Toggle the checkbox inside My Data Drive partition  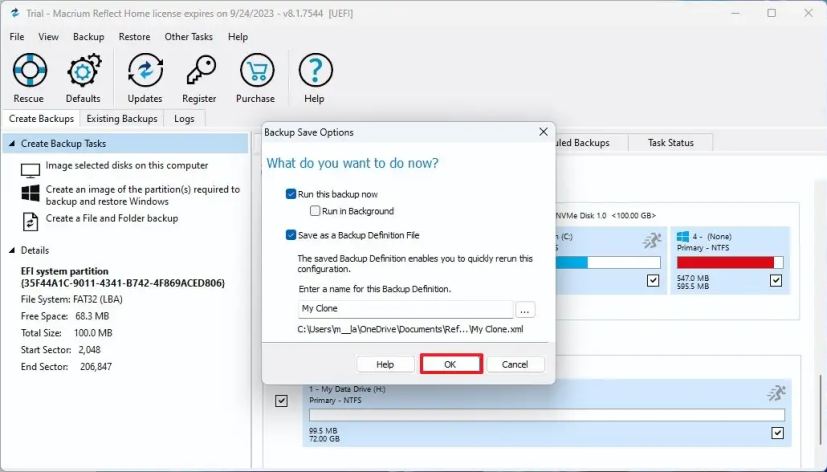coord(777,433)
